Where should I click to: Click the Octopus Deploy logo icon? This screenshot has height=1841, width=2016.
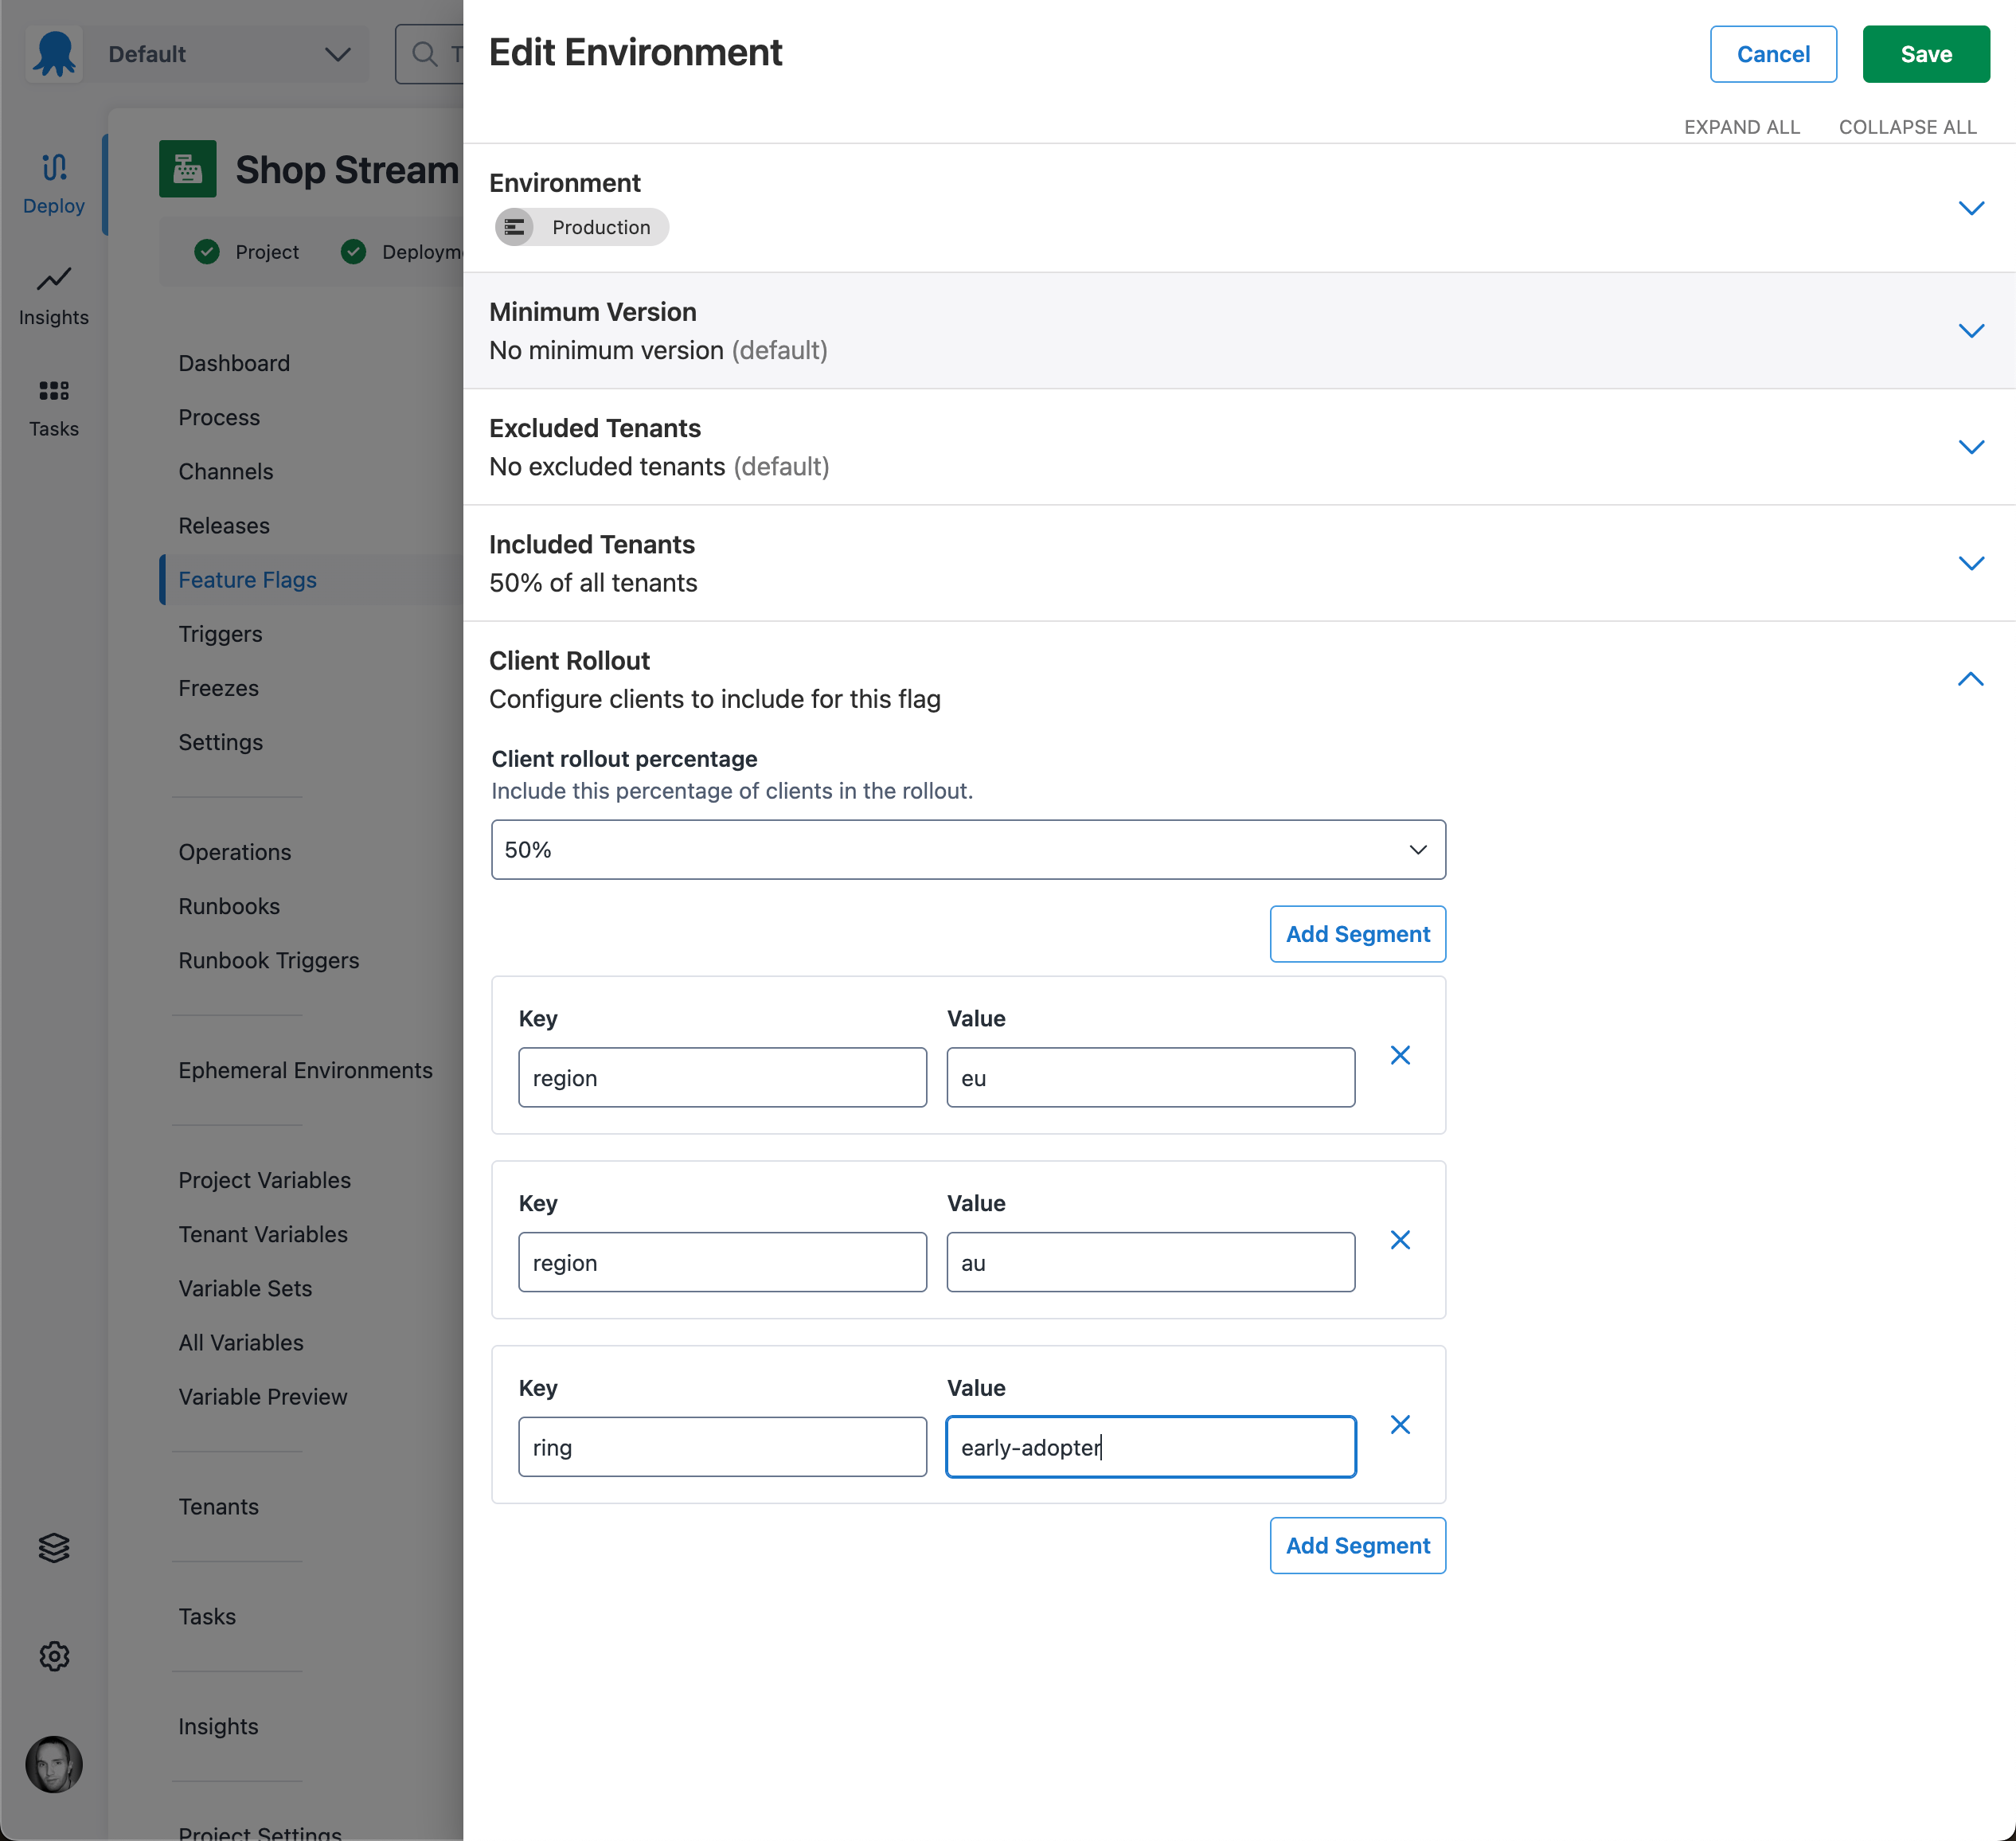[x=54, y=54]
